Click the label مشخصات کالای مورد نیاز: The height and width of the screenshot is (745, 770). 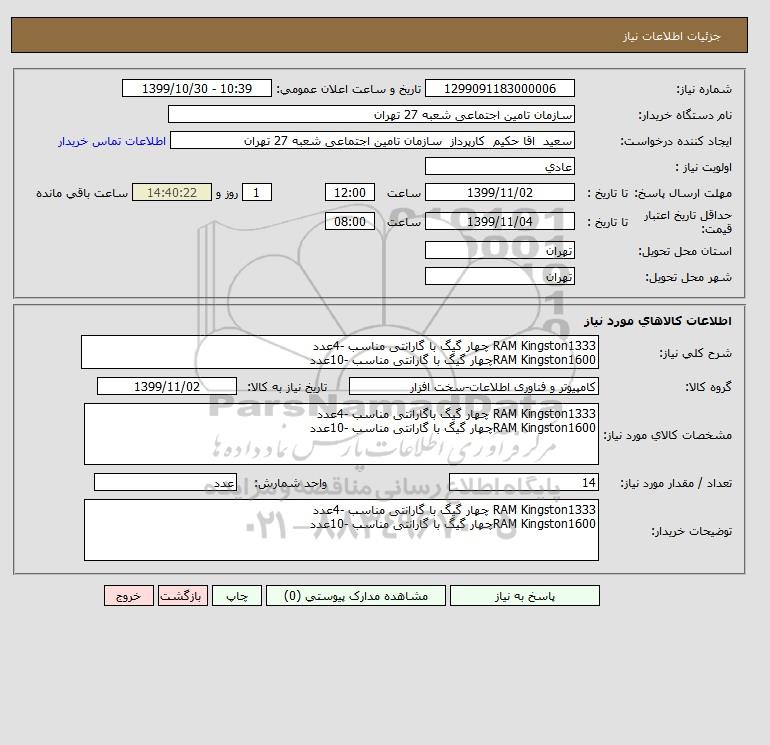tap(667, 435)
